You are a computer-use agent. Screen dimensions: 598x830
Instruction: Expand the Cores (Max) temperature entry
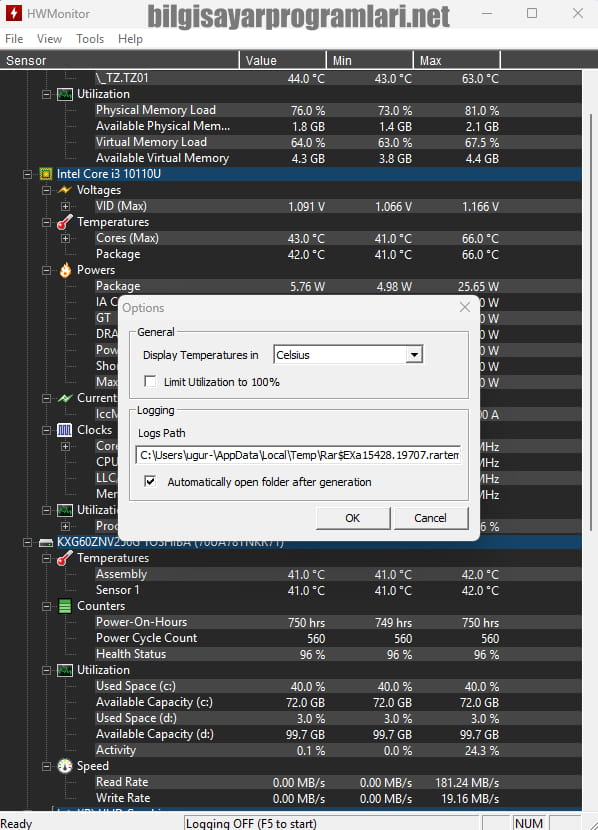pyautogui.click(x=65, y=238)
